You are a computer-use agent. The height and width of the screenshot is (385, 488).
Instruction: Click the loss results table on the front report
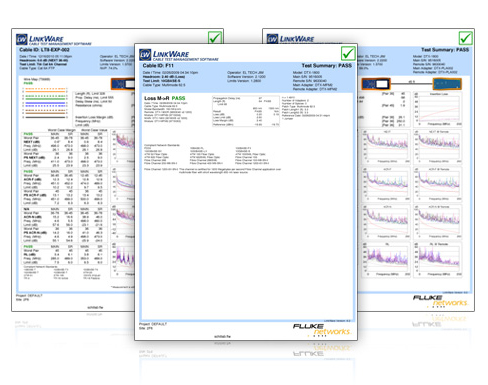pos(246,111)
